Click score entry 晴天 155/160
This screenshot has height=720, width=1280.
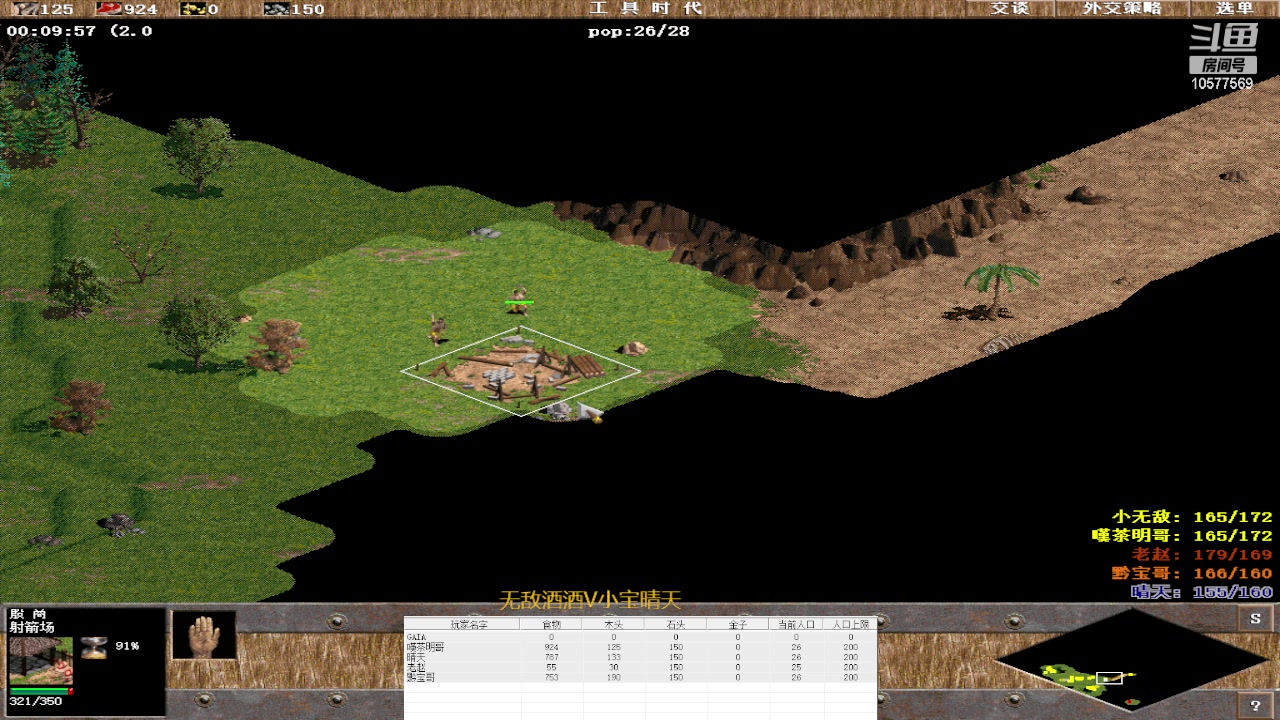tap(1202, 592)
